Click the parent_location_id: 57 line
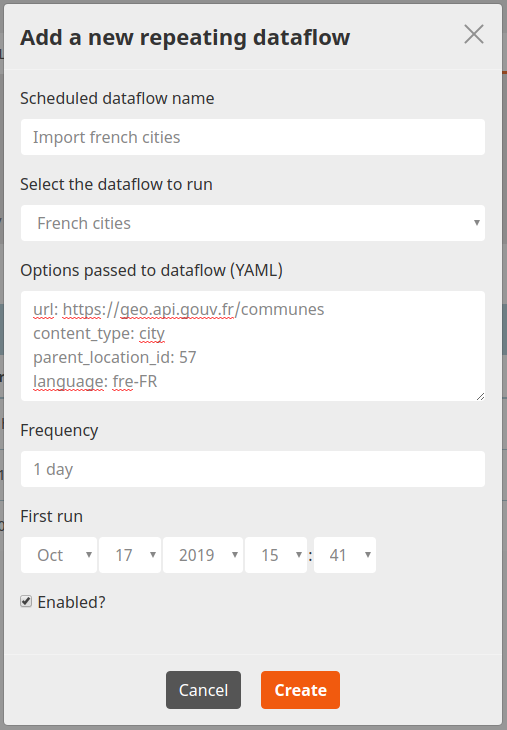The height and width of the screenshot is (730, 507). (x=115, y=358)
